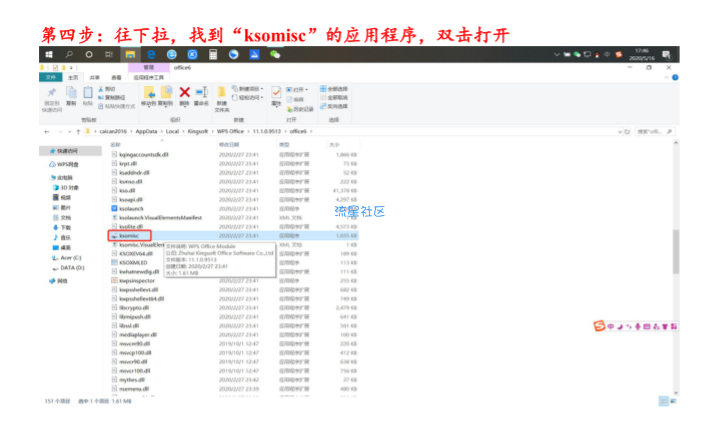
Task: Expand the address bar history dropdown
Action: pyautogui.click(x=620, y=132)
